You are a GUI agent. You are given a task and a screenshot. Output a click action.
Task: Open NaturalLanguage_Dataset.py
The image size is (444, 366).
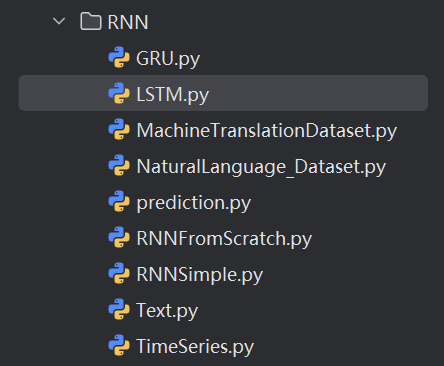click(261, 167)
